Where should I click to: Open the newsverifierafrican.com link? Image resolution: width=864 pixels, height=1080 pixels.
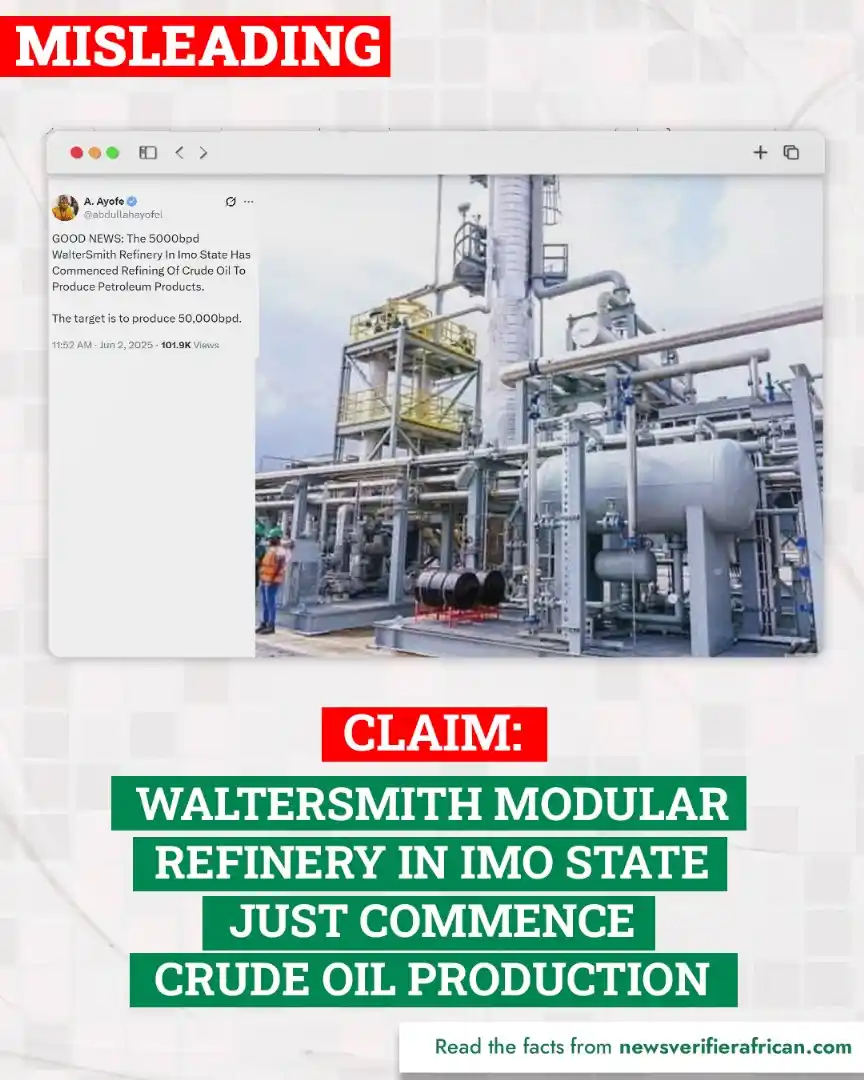[x=735, y=1047]
